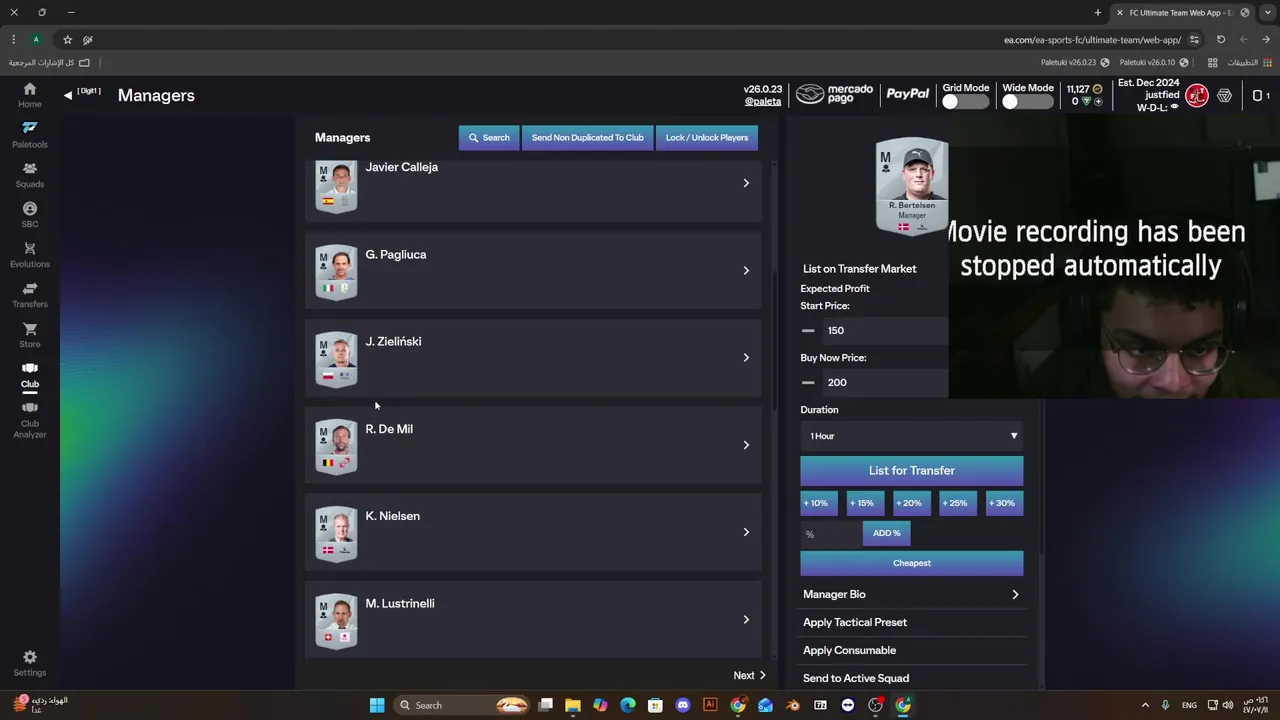Expand J. Zieliński row chevron

tap(746, 357)
